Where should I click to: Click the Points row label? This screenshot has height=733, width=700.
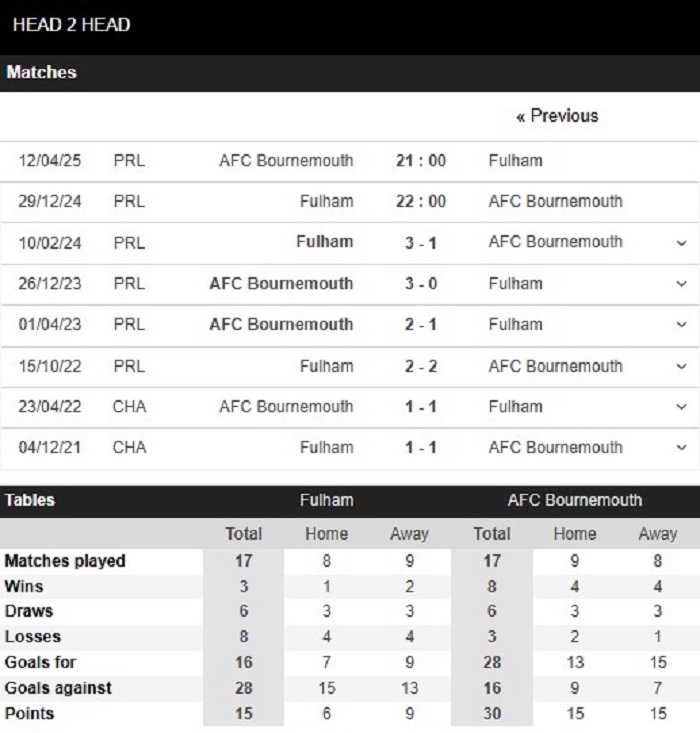29,713
